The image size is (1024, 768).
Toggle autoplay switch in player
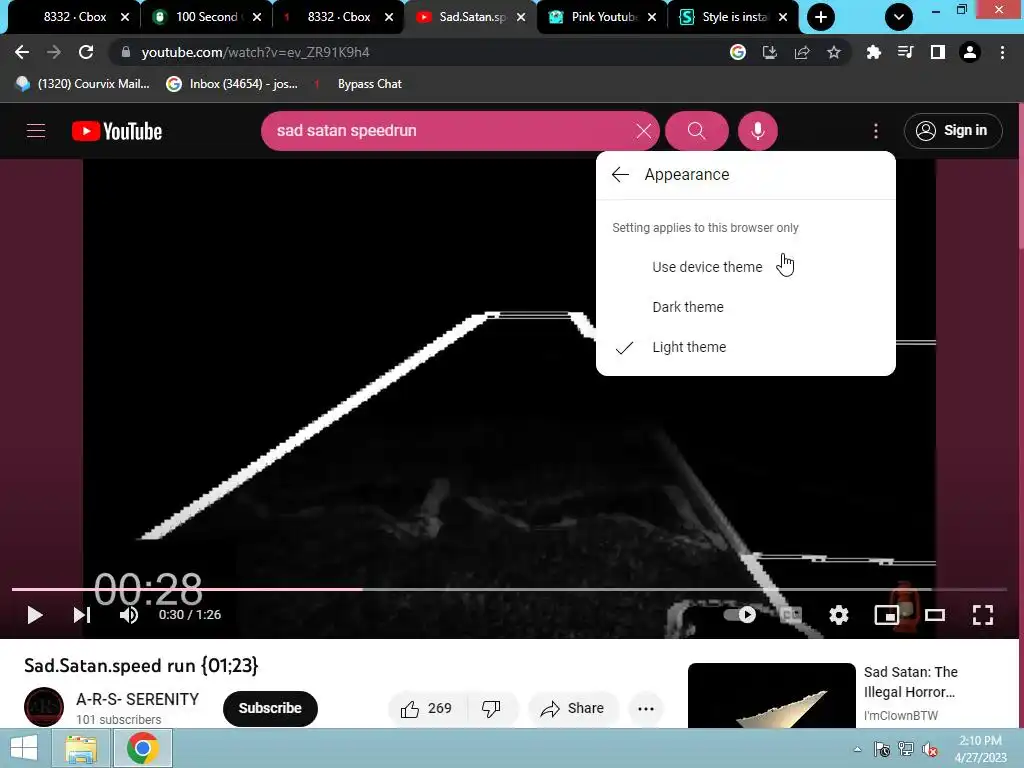(740, 615)
